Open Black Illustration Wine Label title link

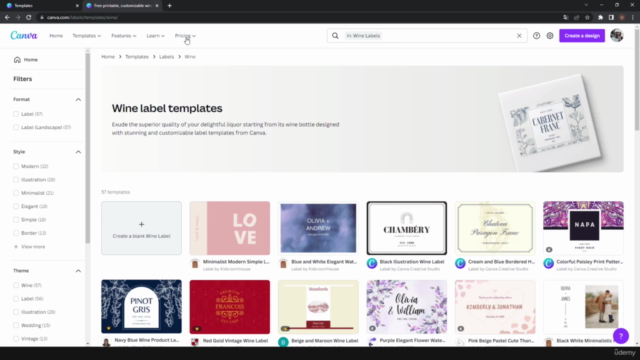[411, 262]
